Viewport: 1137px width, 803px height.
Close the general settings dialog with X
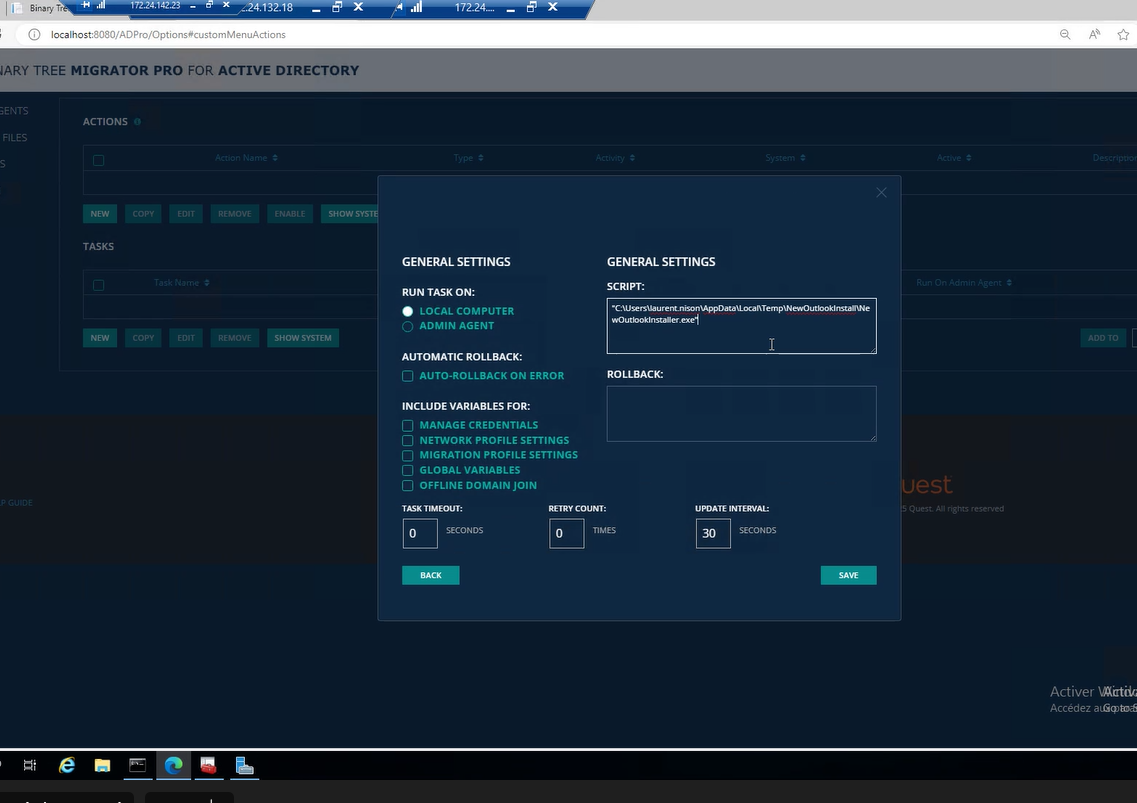pos(881,192)
